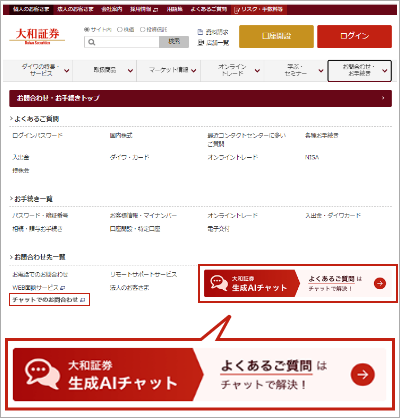
Task: Open リスク・手数料等 in the top bar
Action: pyautogui.click(x=262, y=9)
